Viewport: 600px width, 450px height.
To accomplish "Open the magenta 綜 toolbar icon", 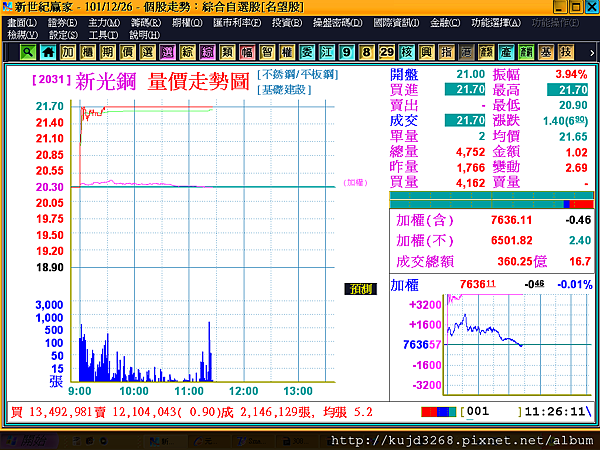I will pos(207,52).
